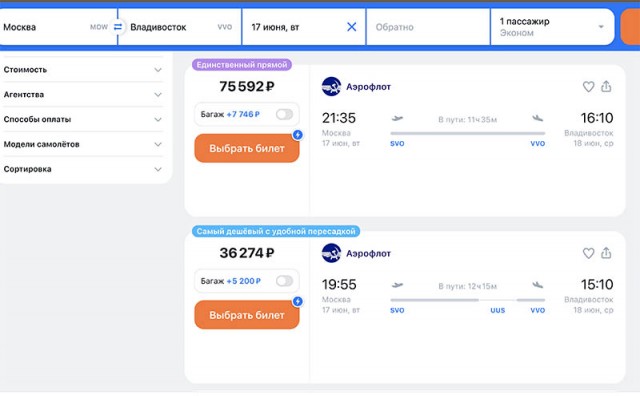Click Aeroflot logo on 36 274₽ card
This screenshot has width=640, height=396.
tap(331, 253)
